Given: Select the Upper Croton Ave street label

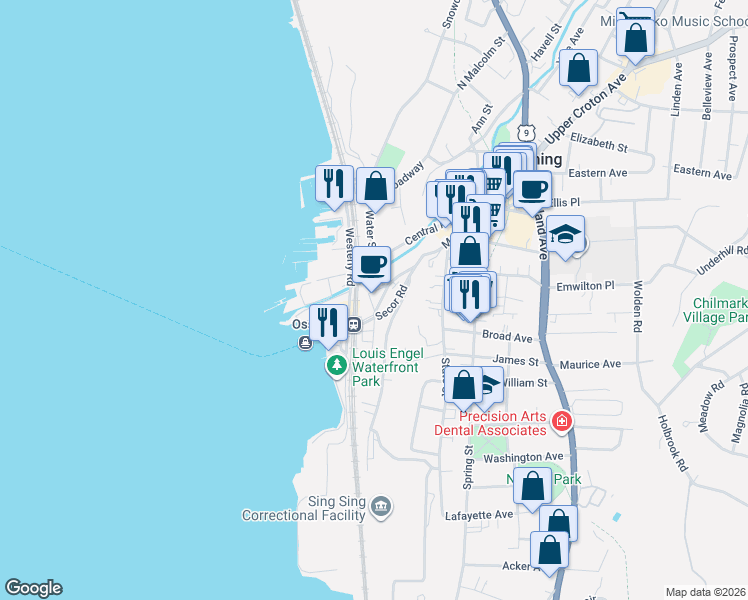Looking at the screenshot, I should coord(585,109).
